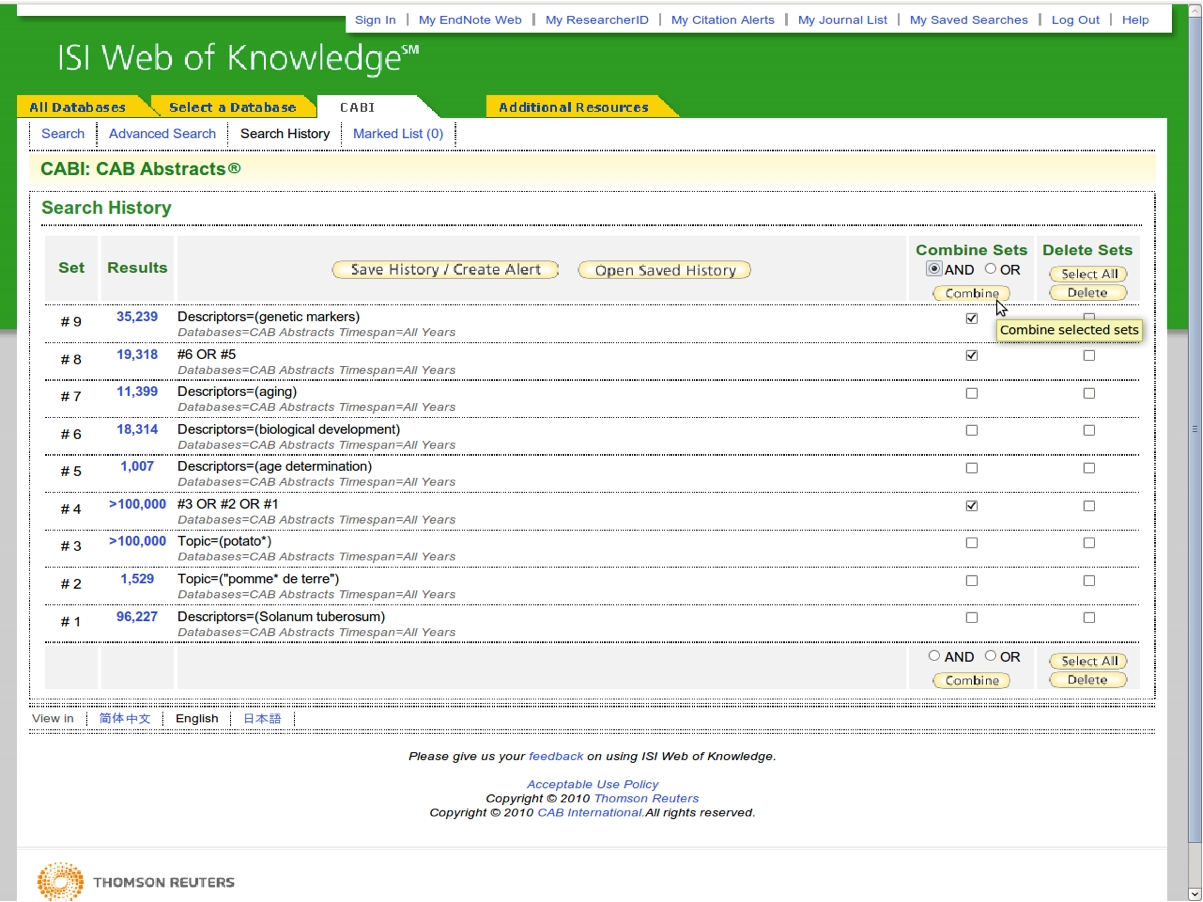1203x902 pixels.
Task: Check delete checkbox for set #6
Action: pyautogui.click(x=1089, y=431)
